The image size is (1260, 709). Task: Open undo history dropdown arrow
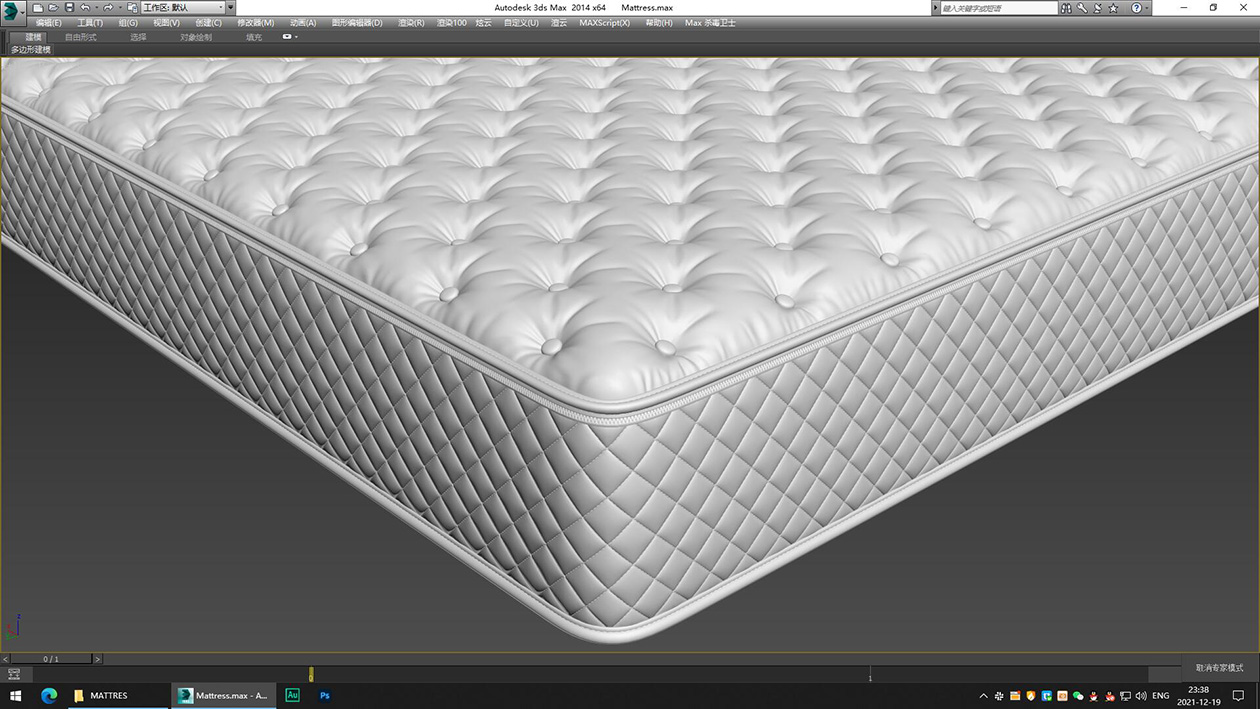96,8
